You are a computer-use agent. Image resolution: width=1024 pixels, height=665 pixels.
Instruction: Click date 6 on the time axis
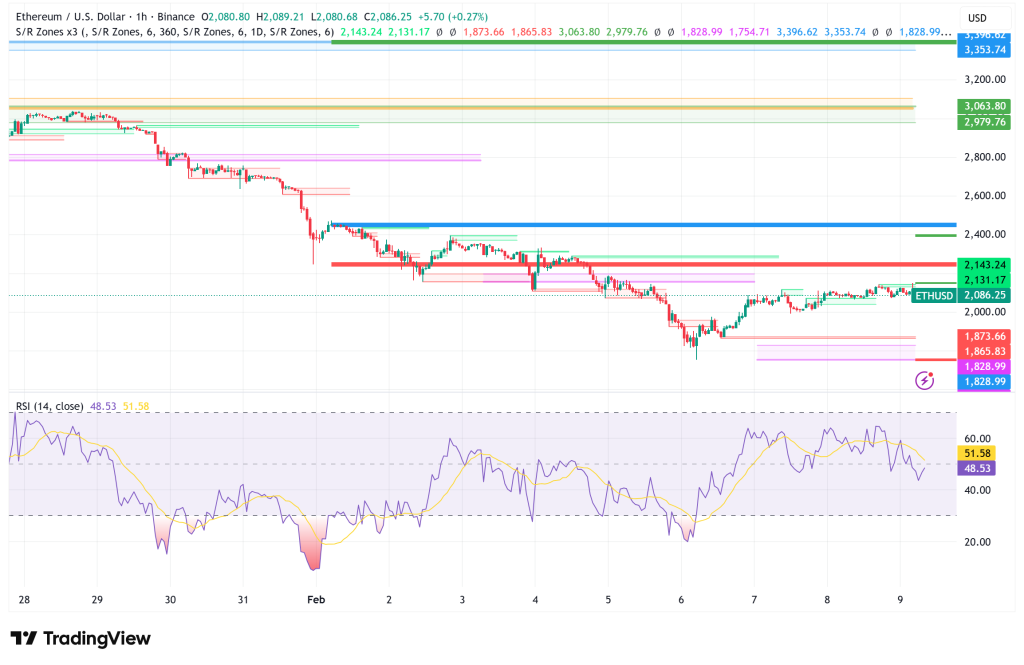click(681, 599)
